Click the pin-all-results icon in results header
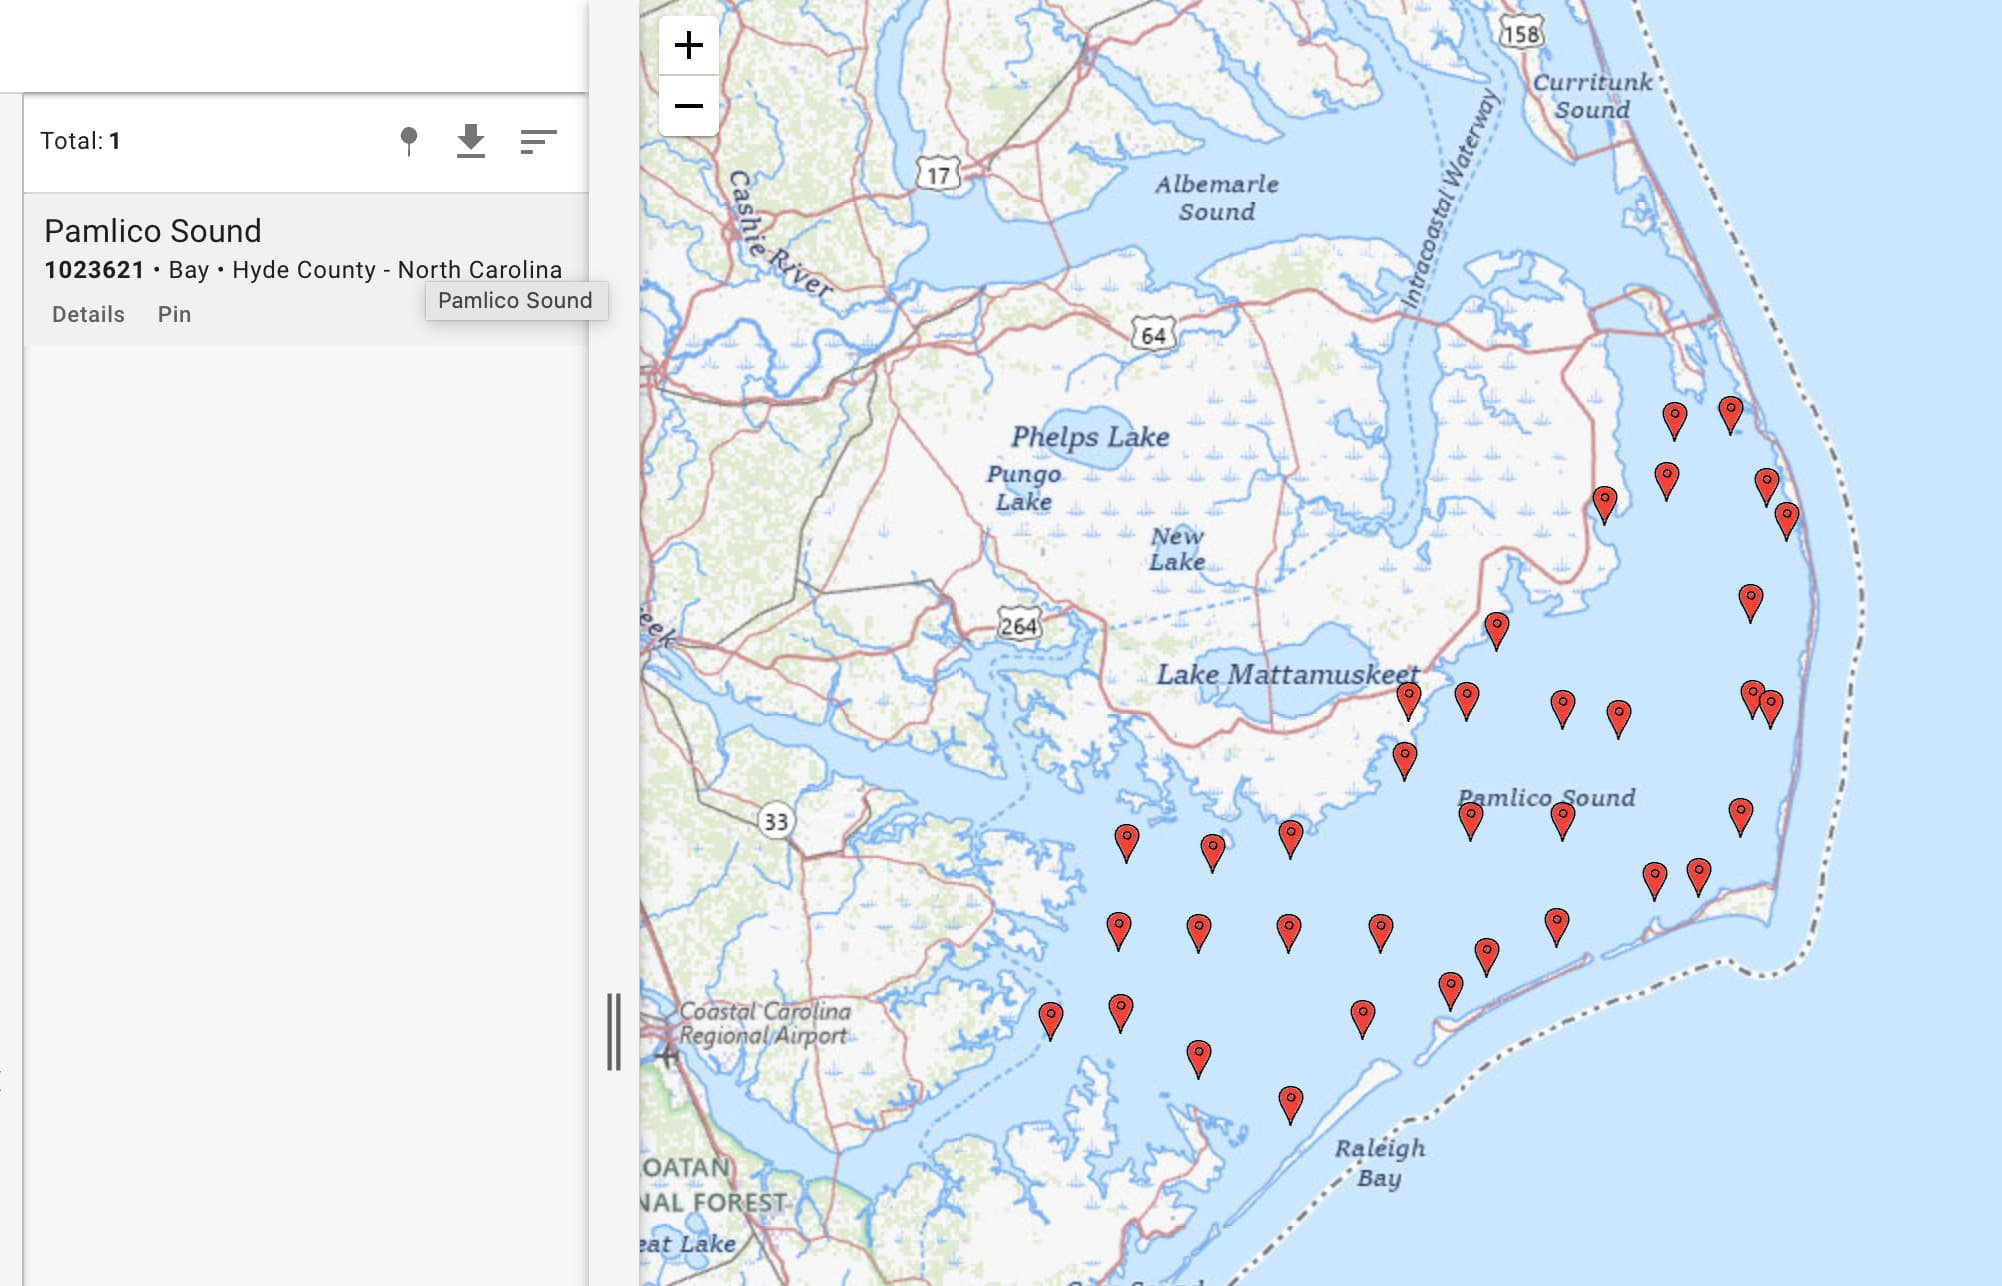This screenshot has width=2002, height=1286. click(408, 141)
